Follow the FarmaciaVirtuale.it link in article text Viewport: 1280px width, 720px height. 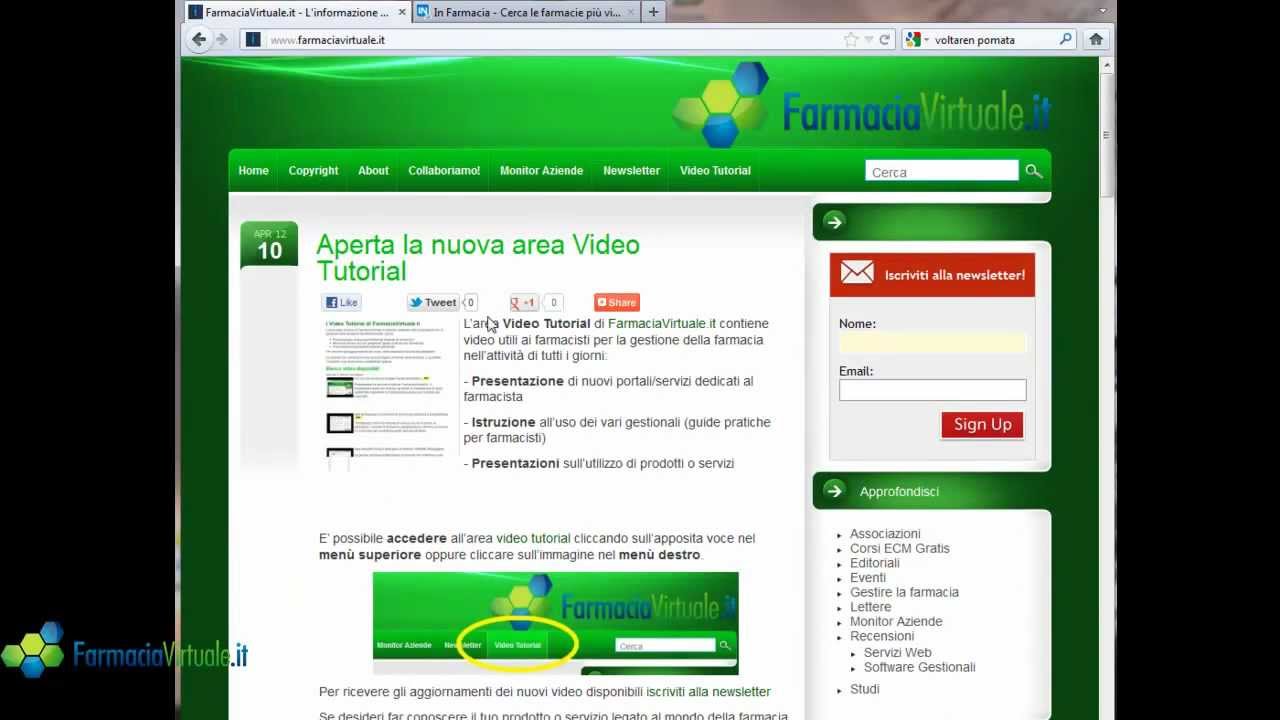point(662,323)
